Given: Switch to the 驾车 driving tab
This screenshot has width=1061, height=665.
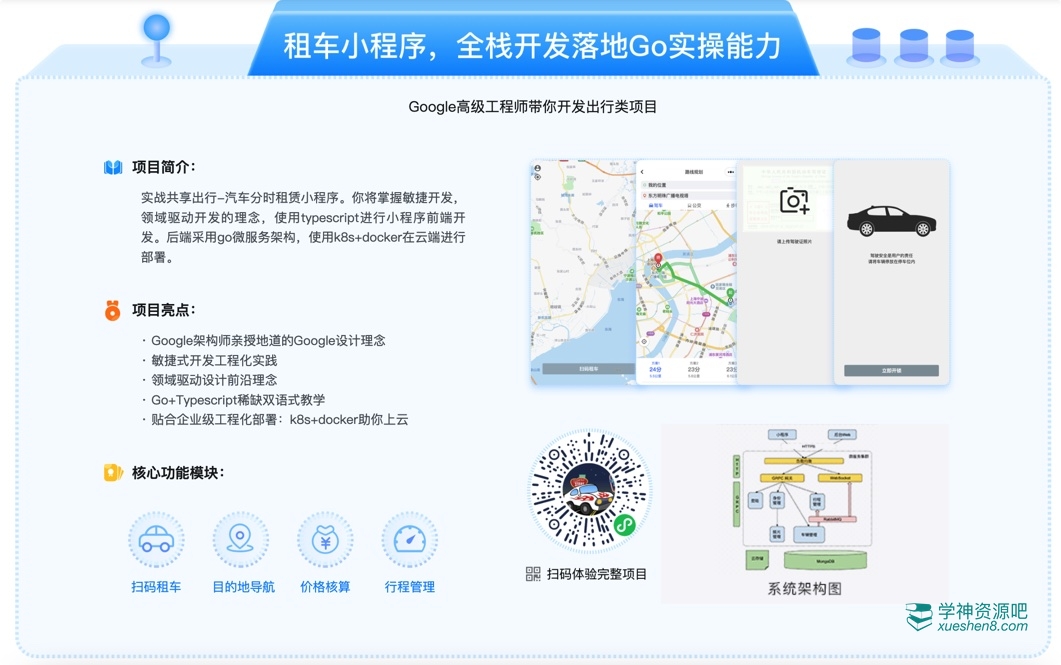Looking at the screenshot, I should 657,205.
